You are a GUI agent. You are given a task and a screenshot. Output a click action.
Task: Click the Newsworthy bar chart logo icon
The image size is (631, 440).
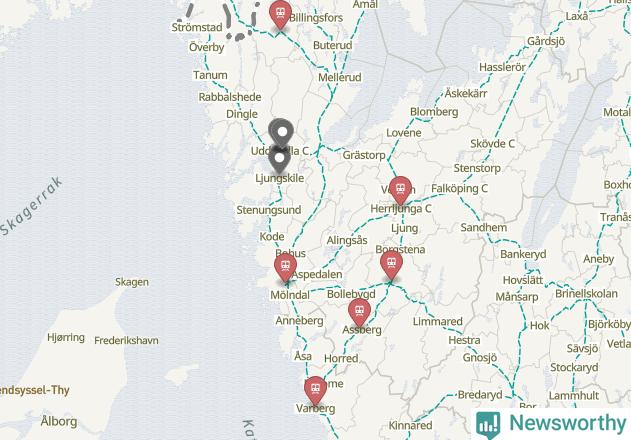click(488, 425)
